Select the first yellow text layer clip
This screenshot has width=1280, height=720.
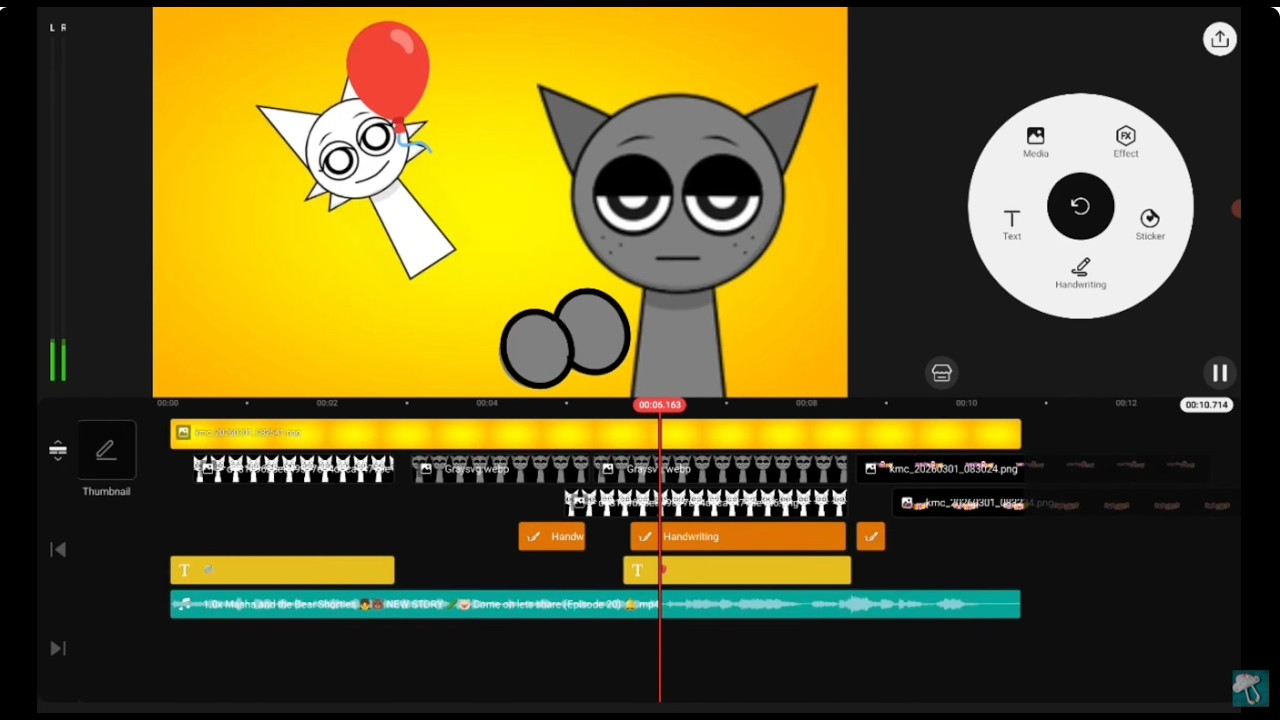(282, 570)
